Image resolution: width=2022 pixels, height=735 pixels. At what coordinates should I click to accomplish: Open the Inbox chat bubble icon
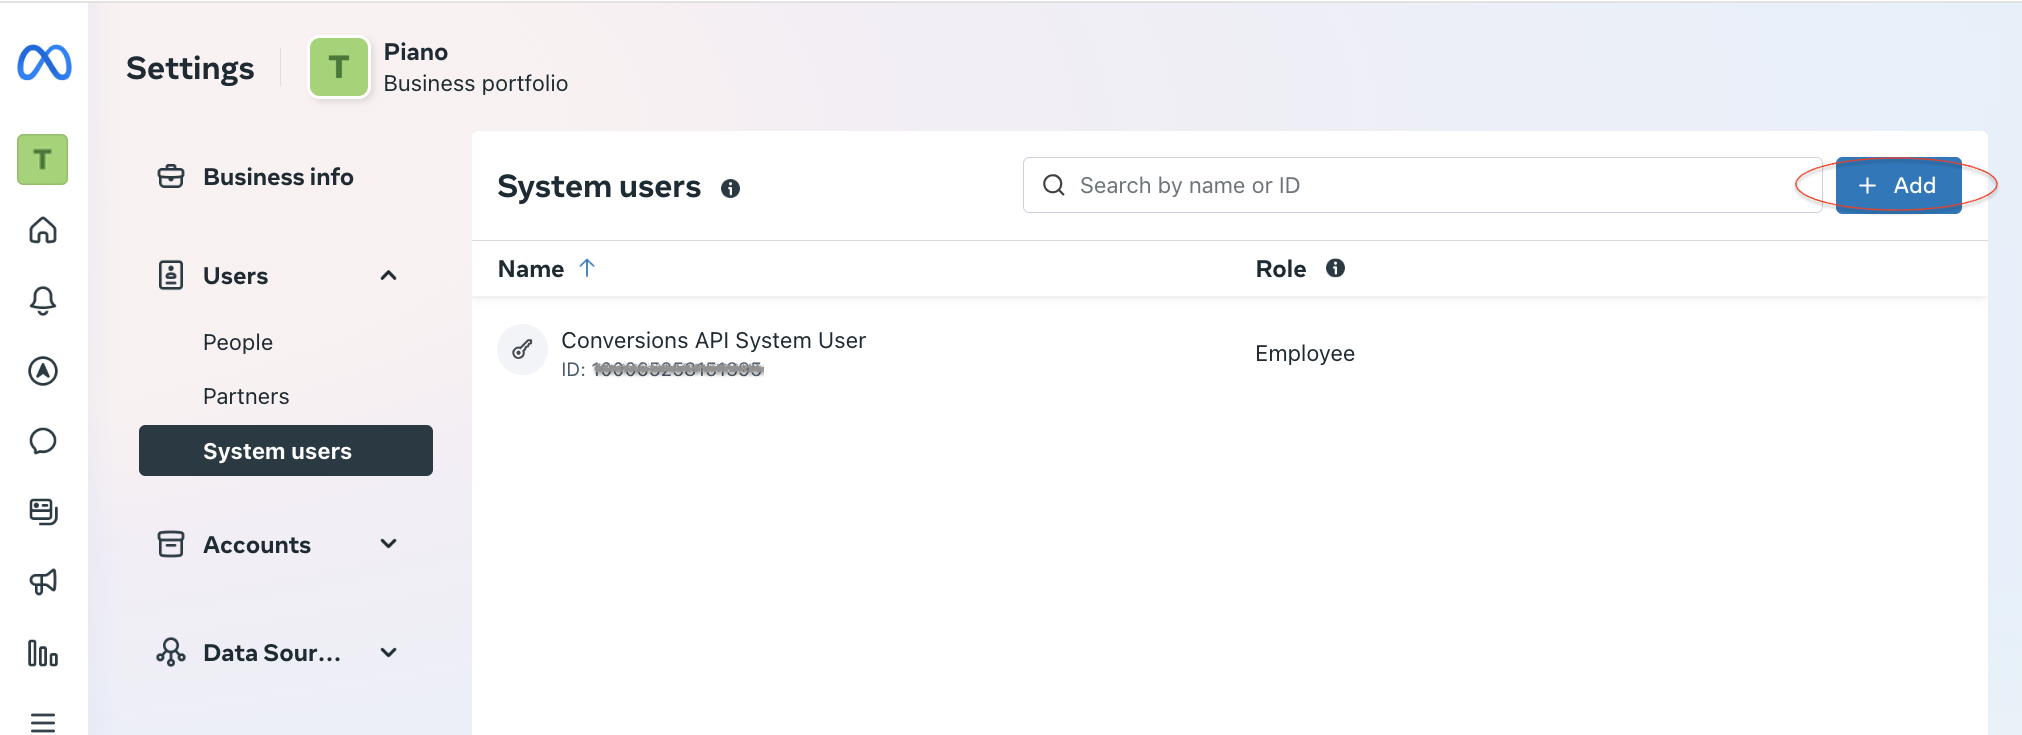(x=43, y=441)
